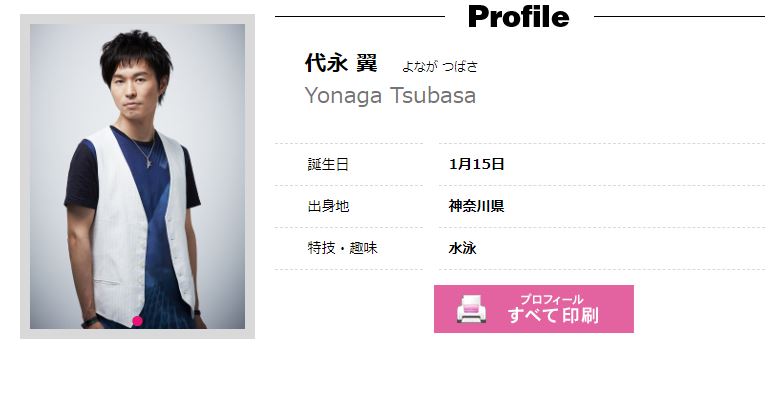Click the horizontal line left of Profile

click(360, 17)
